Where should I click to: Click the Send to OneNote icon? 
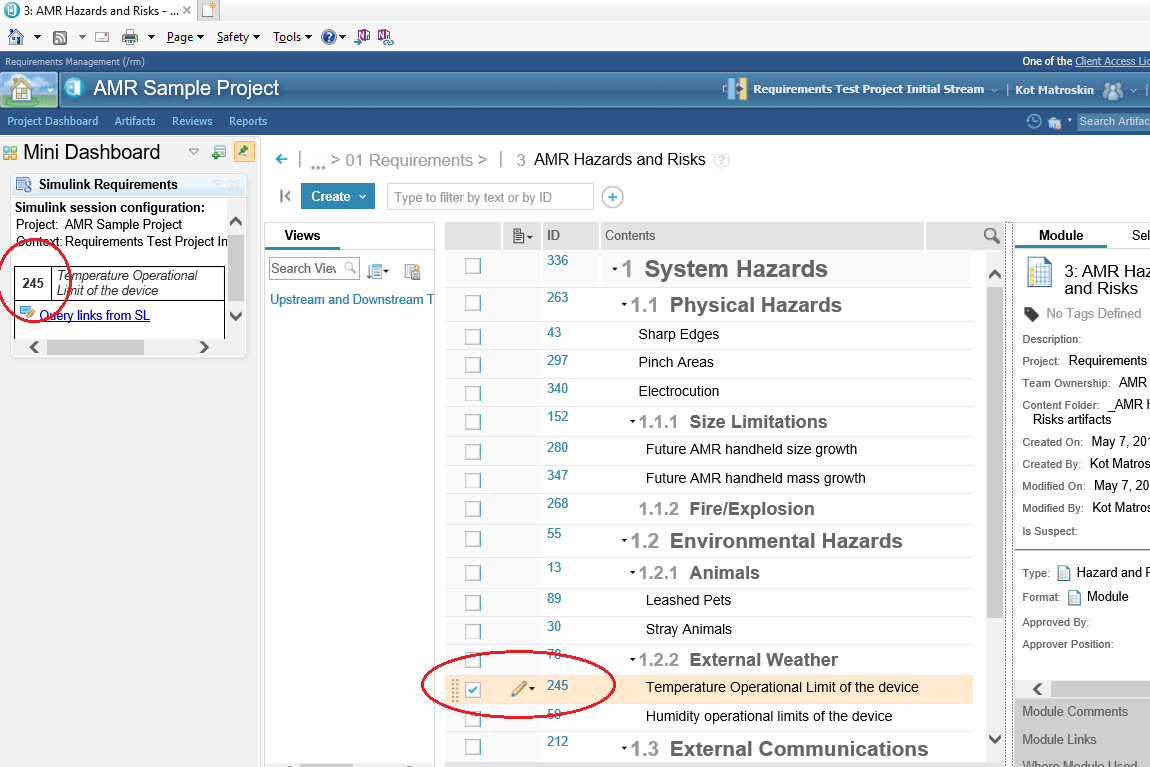[x=362, y=37]
